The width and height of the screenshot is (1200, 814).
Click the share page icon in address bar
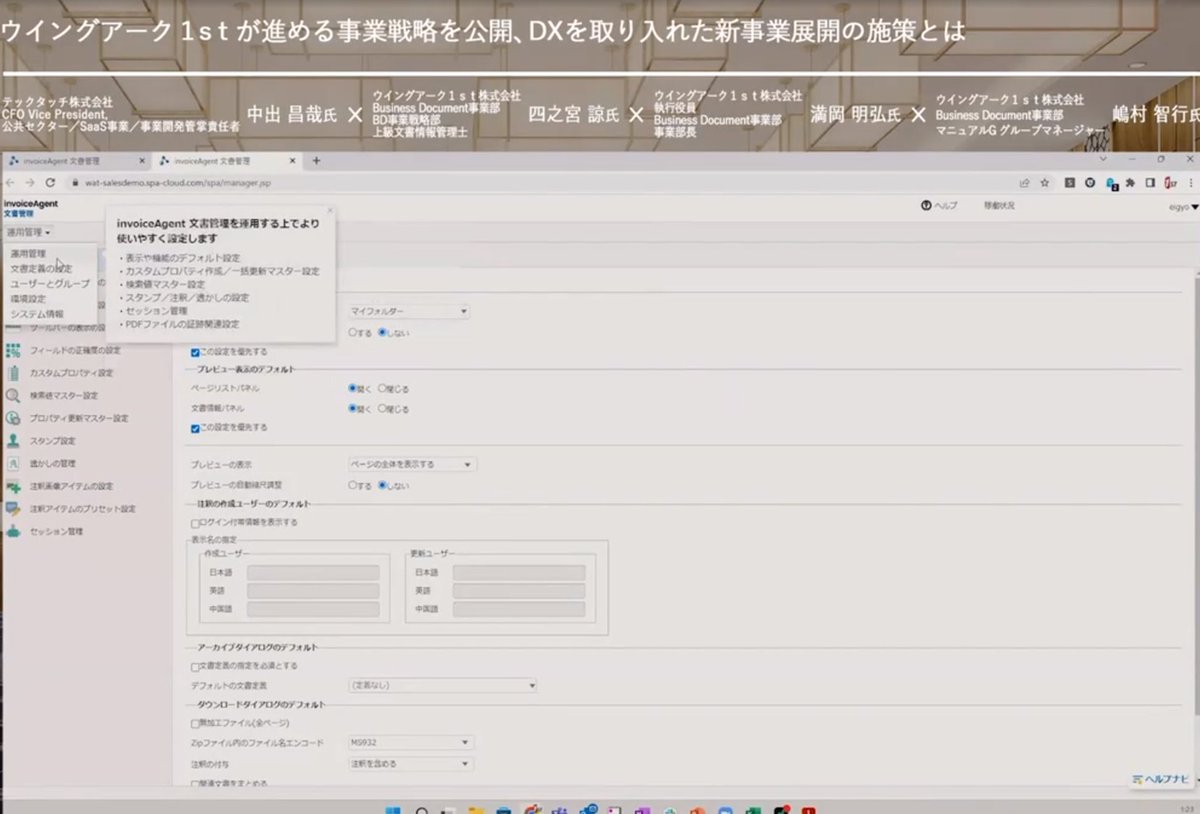(1025, 183)
